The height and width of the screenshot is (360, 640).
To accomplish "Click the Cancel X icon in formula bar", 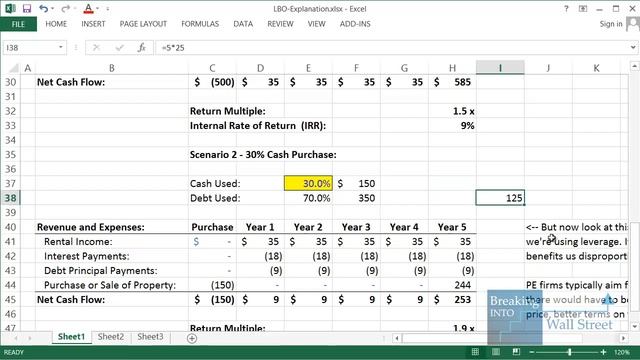I will [x=96, y=48].
